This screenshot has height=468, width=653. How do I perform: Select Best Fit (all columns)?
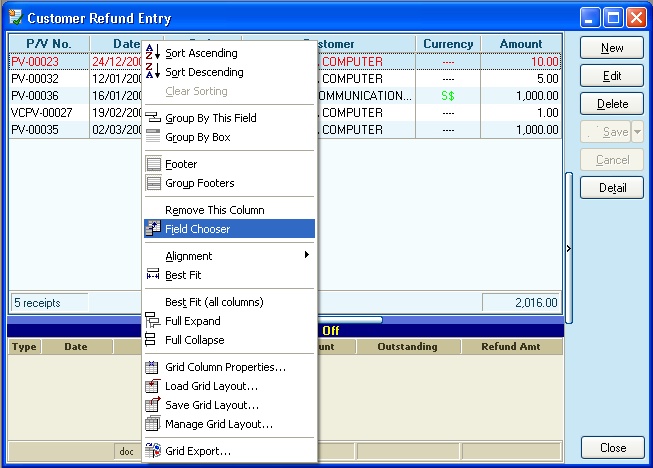point(229,302)
